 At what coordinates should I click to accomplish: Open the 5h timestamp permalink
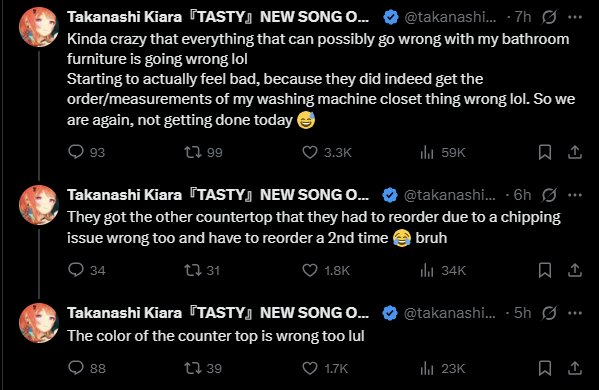[x=522, y=313]
